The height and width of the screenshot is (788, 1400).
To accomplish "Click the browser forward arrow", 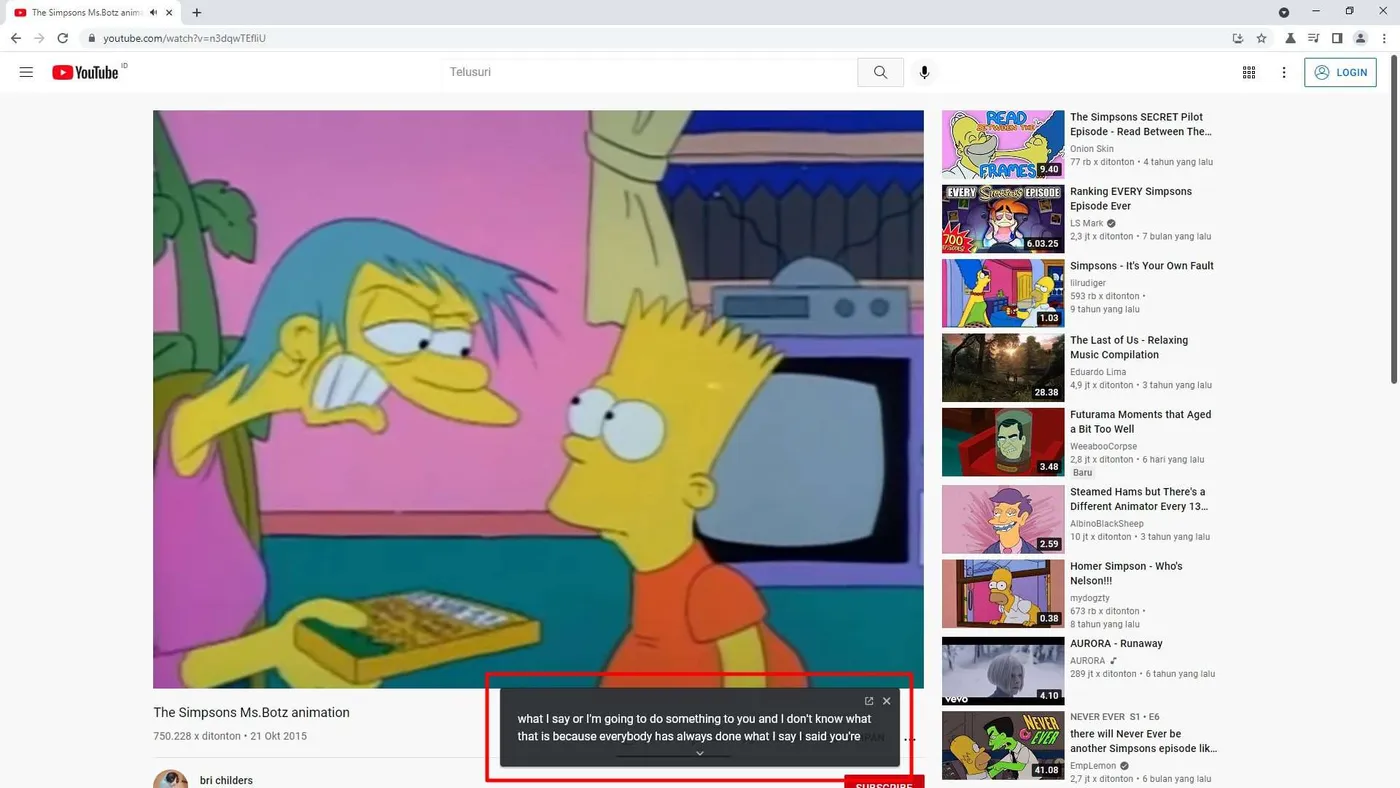I will [39, 38].
